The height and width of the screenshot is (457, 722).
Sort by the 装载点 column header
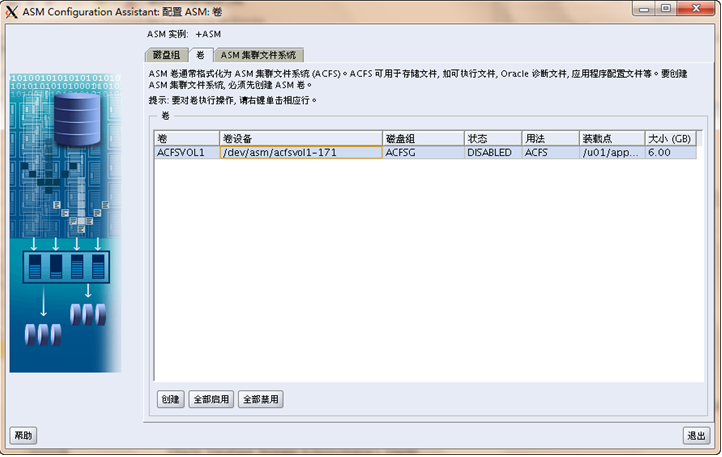[612, 139]
